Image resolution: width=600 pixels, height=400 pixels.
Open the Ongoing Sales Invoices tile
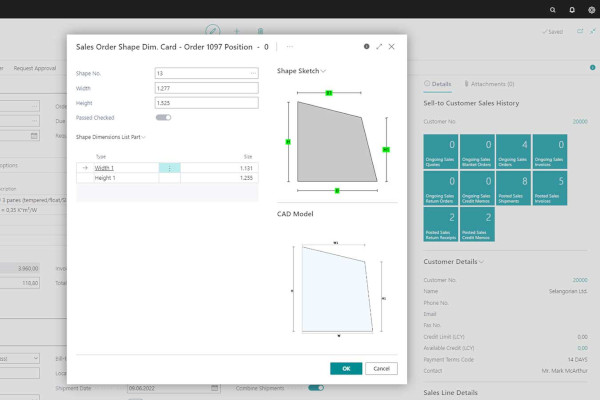coord(550,152)
